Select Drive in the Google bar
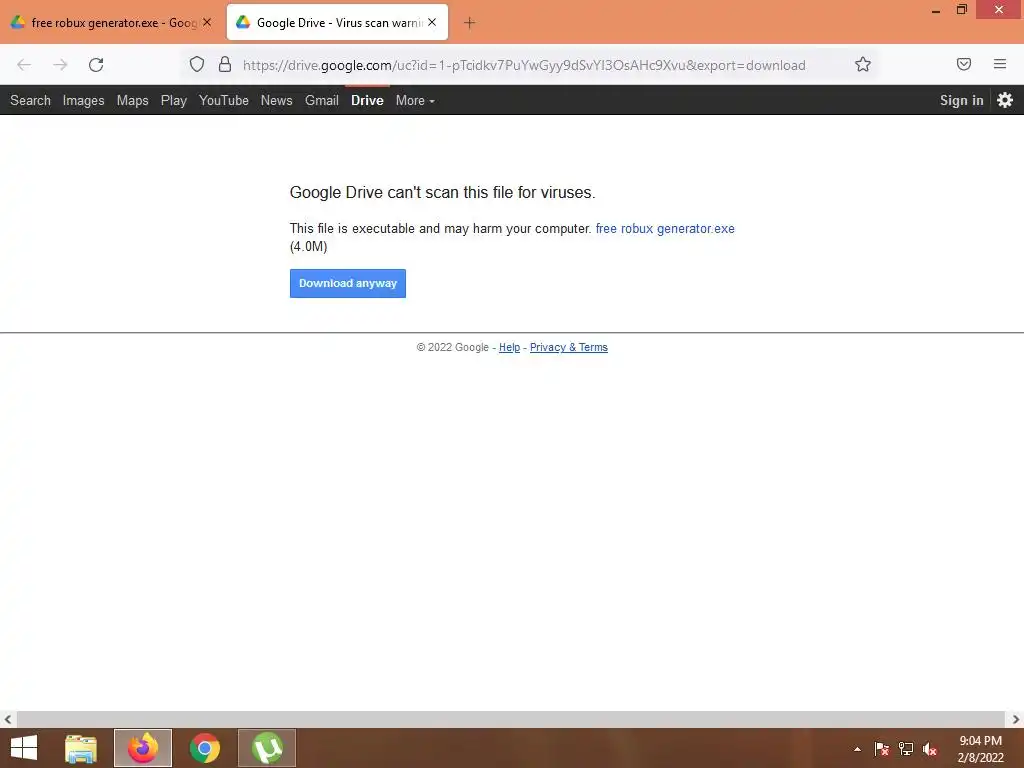Viewport: 1024px width, 768px height. [367, 101]
